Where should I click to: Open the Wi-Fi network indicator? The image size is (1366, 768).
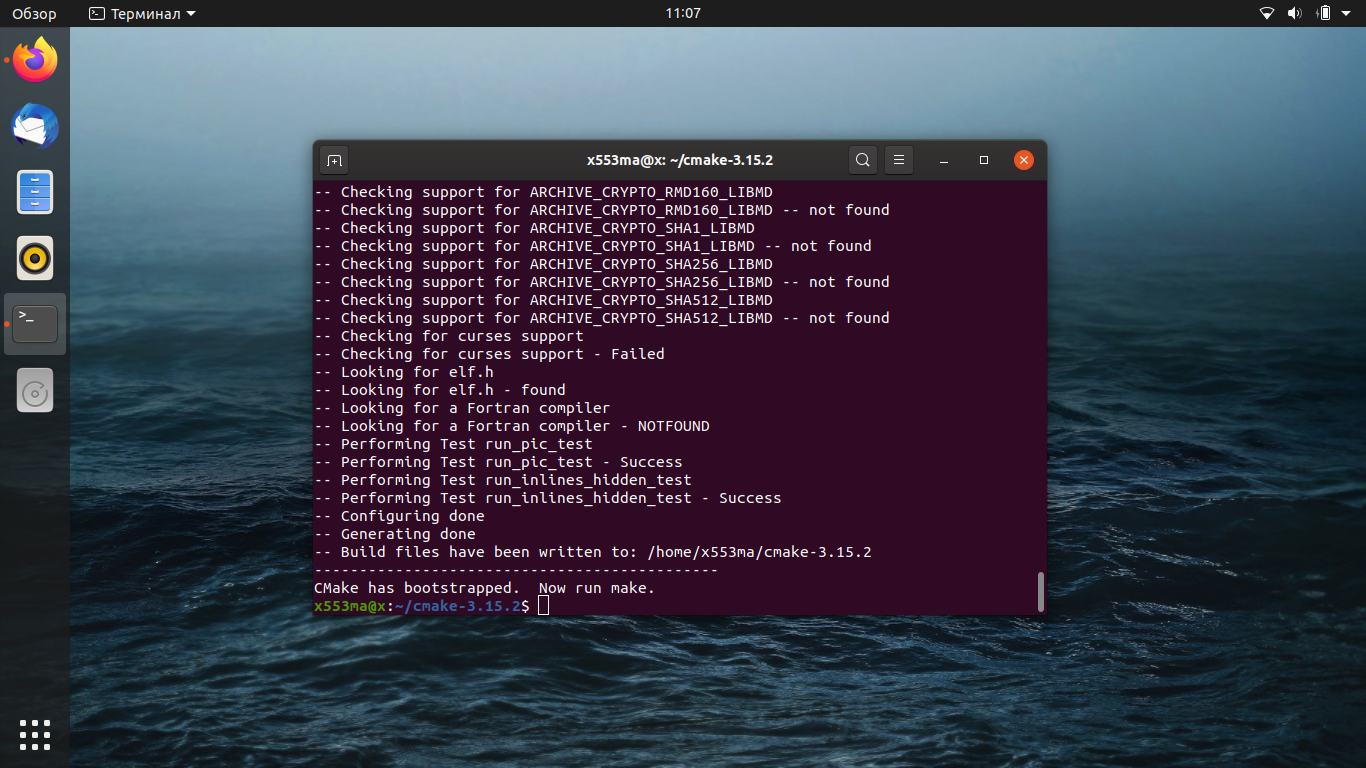1267,14
